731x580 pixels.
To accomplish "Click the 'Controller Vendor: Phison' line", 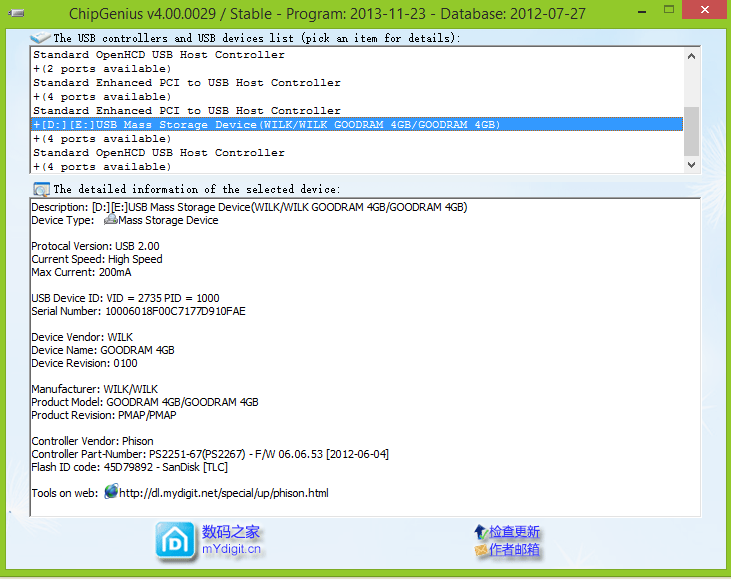I will coord(92,441).
